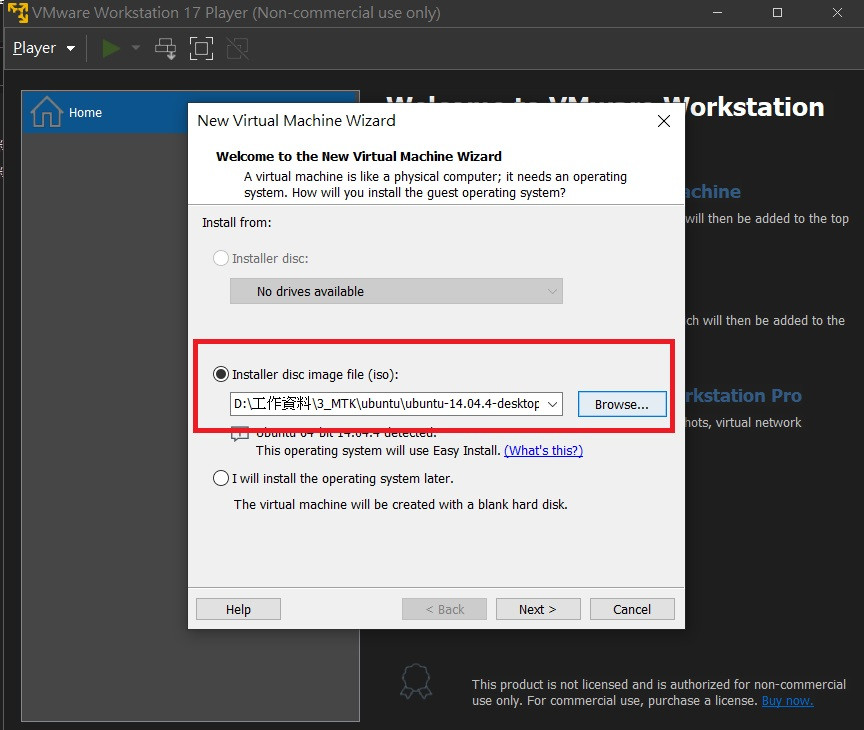Click text 'This operating system will use Easy Install.'
Screen dimensions: 864x730
[x=378, y=451]
